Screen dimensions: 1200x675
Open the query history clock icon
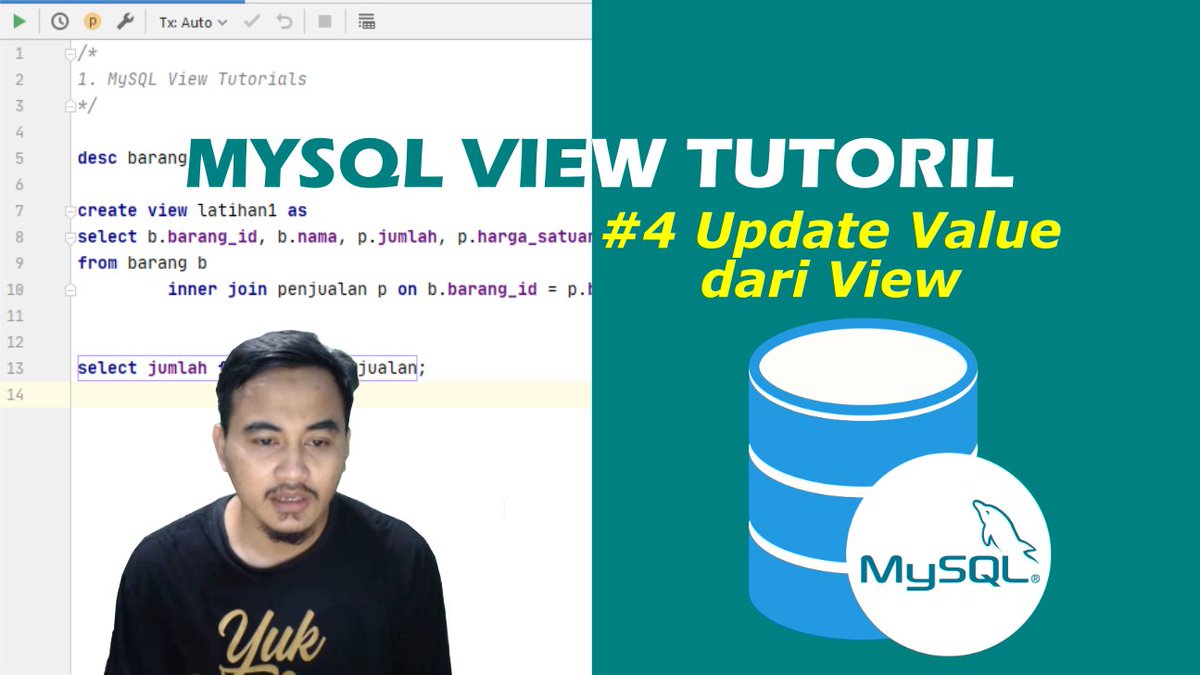(x=60, y=21)
